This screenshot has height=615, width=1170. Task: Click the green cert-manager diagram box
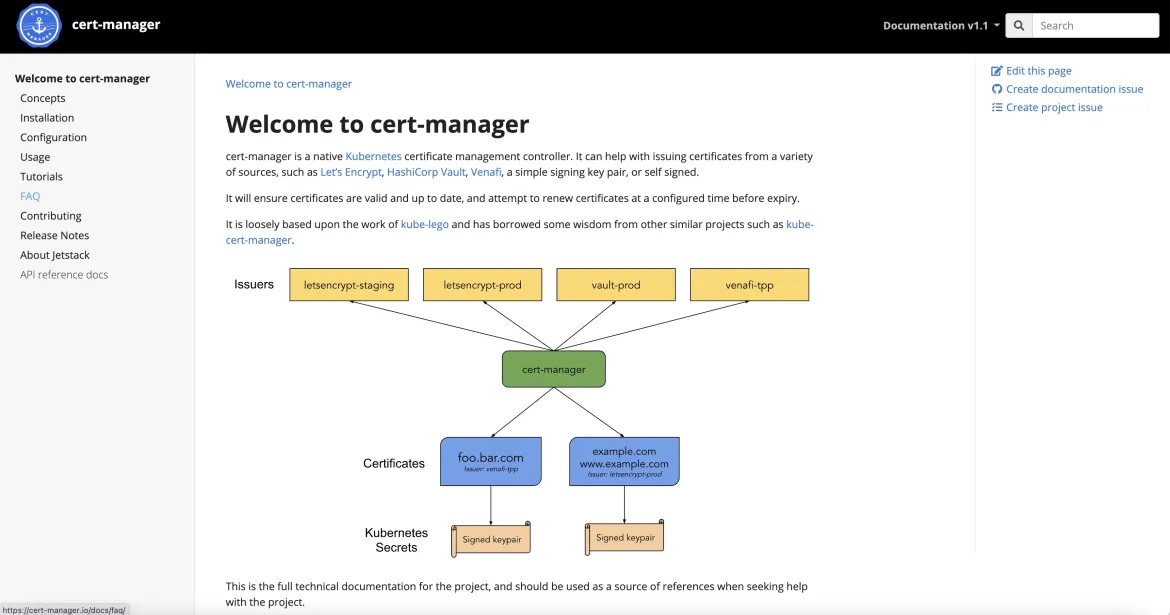[553, 369]
